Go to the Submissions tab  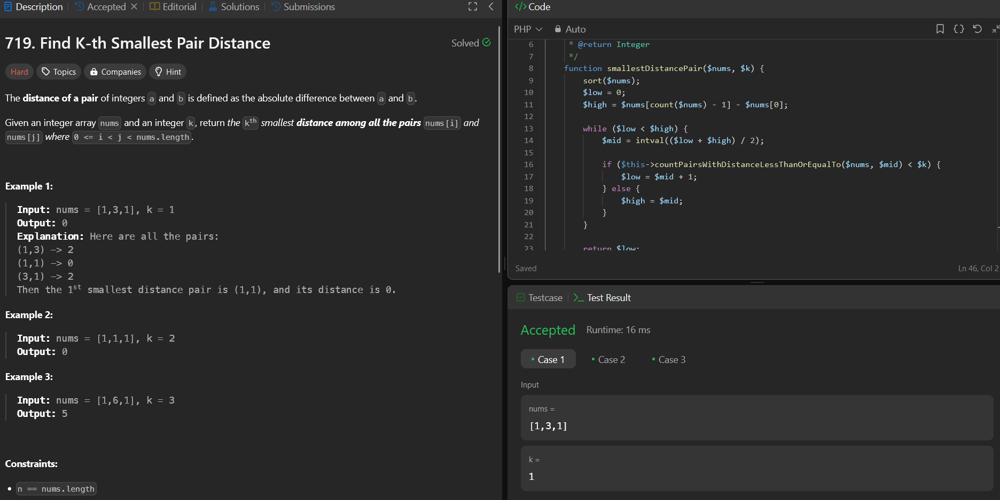(303, 7)
